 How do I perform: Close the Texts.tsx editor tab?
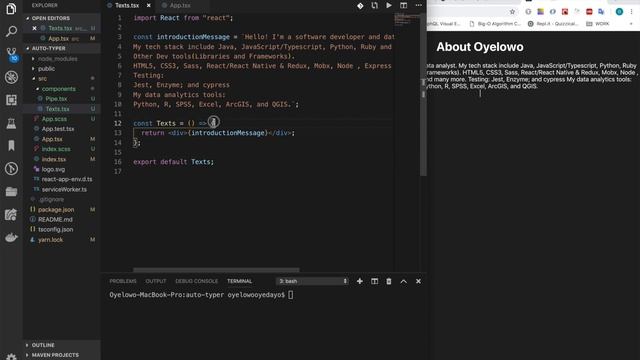(x=149, y=5)
